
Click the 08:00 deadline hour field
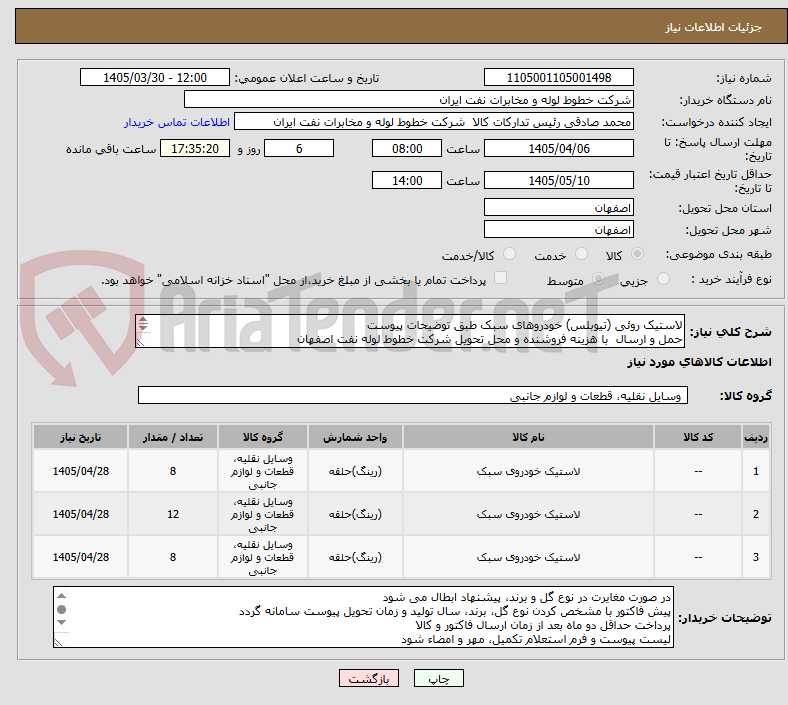(x=407, y=148)
